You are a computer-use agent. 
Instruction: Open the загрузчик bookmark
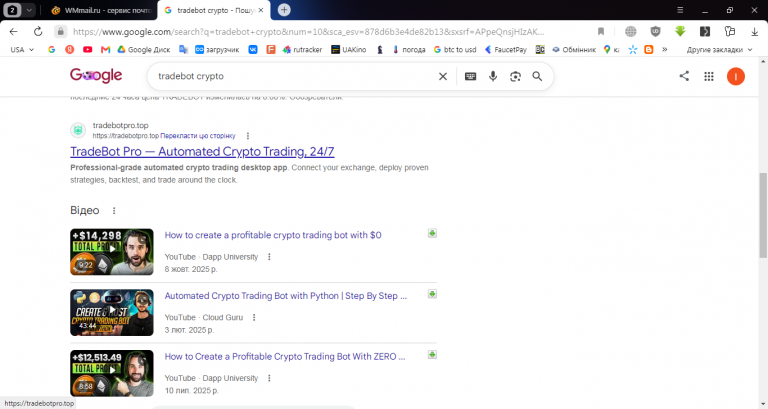217,49
